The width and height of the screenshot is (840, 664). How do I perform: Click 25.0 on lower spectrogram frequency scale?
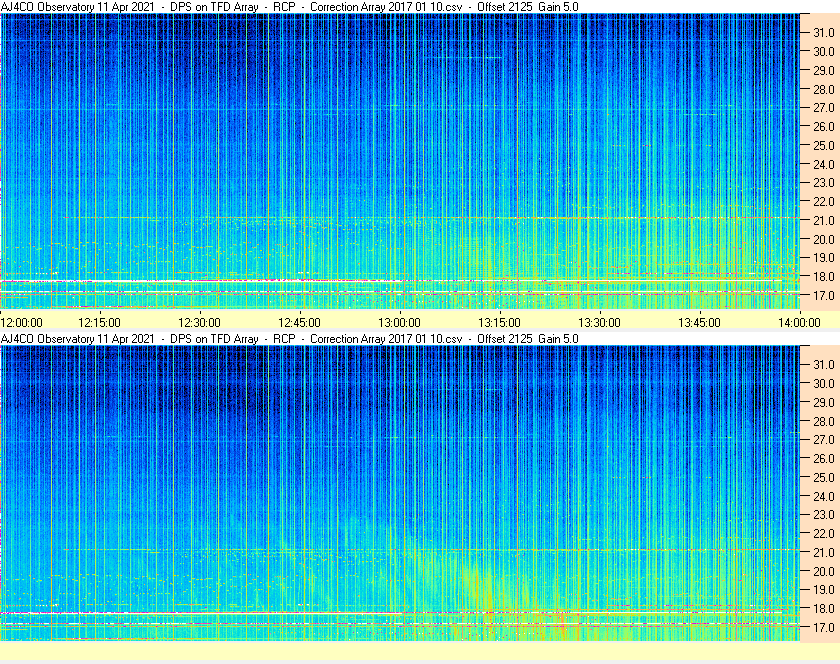click(824, 477)
